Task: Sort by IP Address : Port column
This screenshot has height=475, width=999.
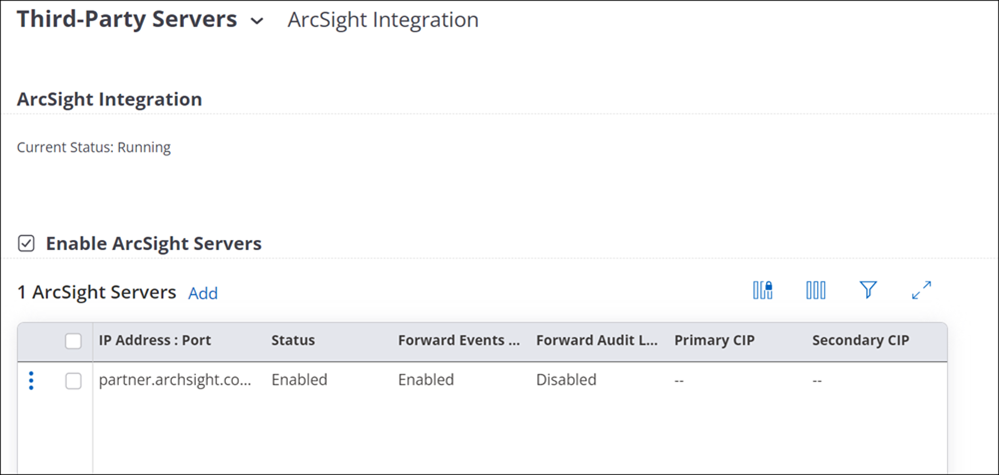Action: (x=155, y=340)
